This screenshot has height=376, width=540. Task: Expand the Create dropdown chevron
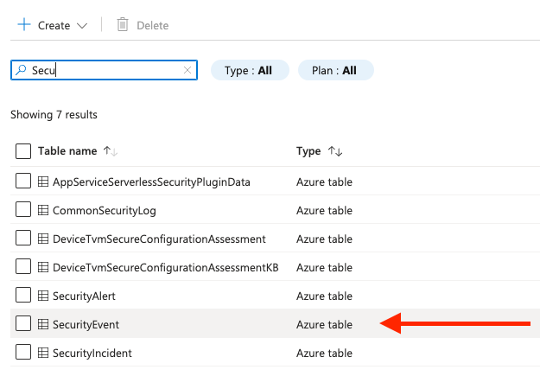pyautogui.click(x=82, y=26)
